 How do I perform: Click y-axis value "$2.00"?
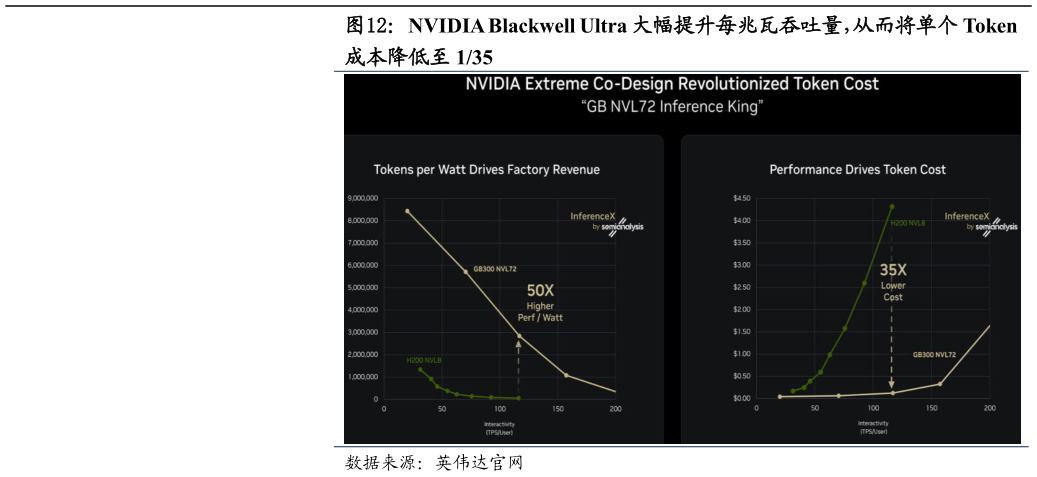pos(741,310)
